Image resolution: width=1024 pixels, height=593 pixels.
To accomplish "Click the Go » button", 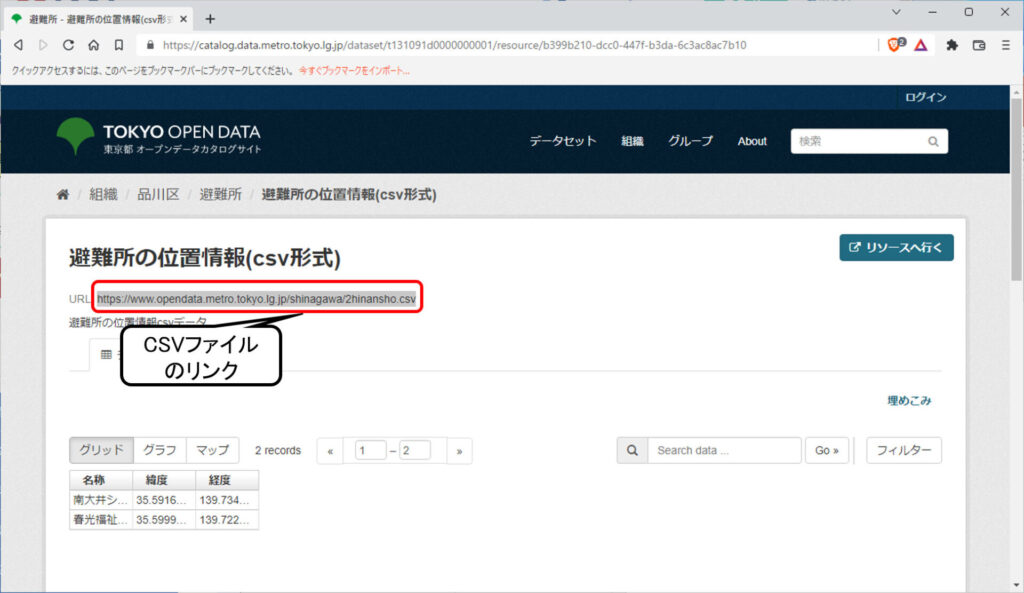I will tap(827, 450).
